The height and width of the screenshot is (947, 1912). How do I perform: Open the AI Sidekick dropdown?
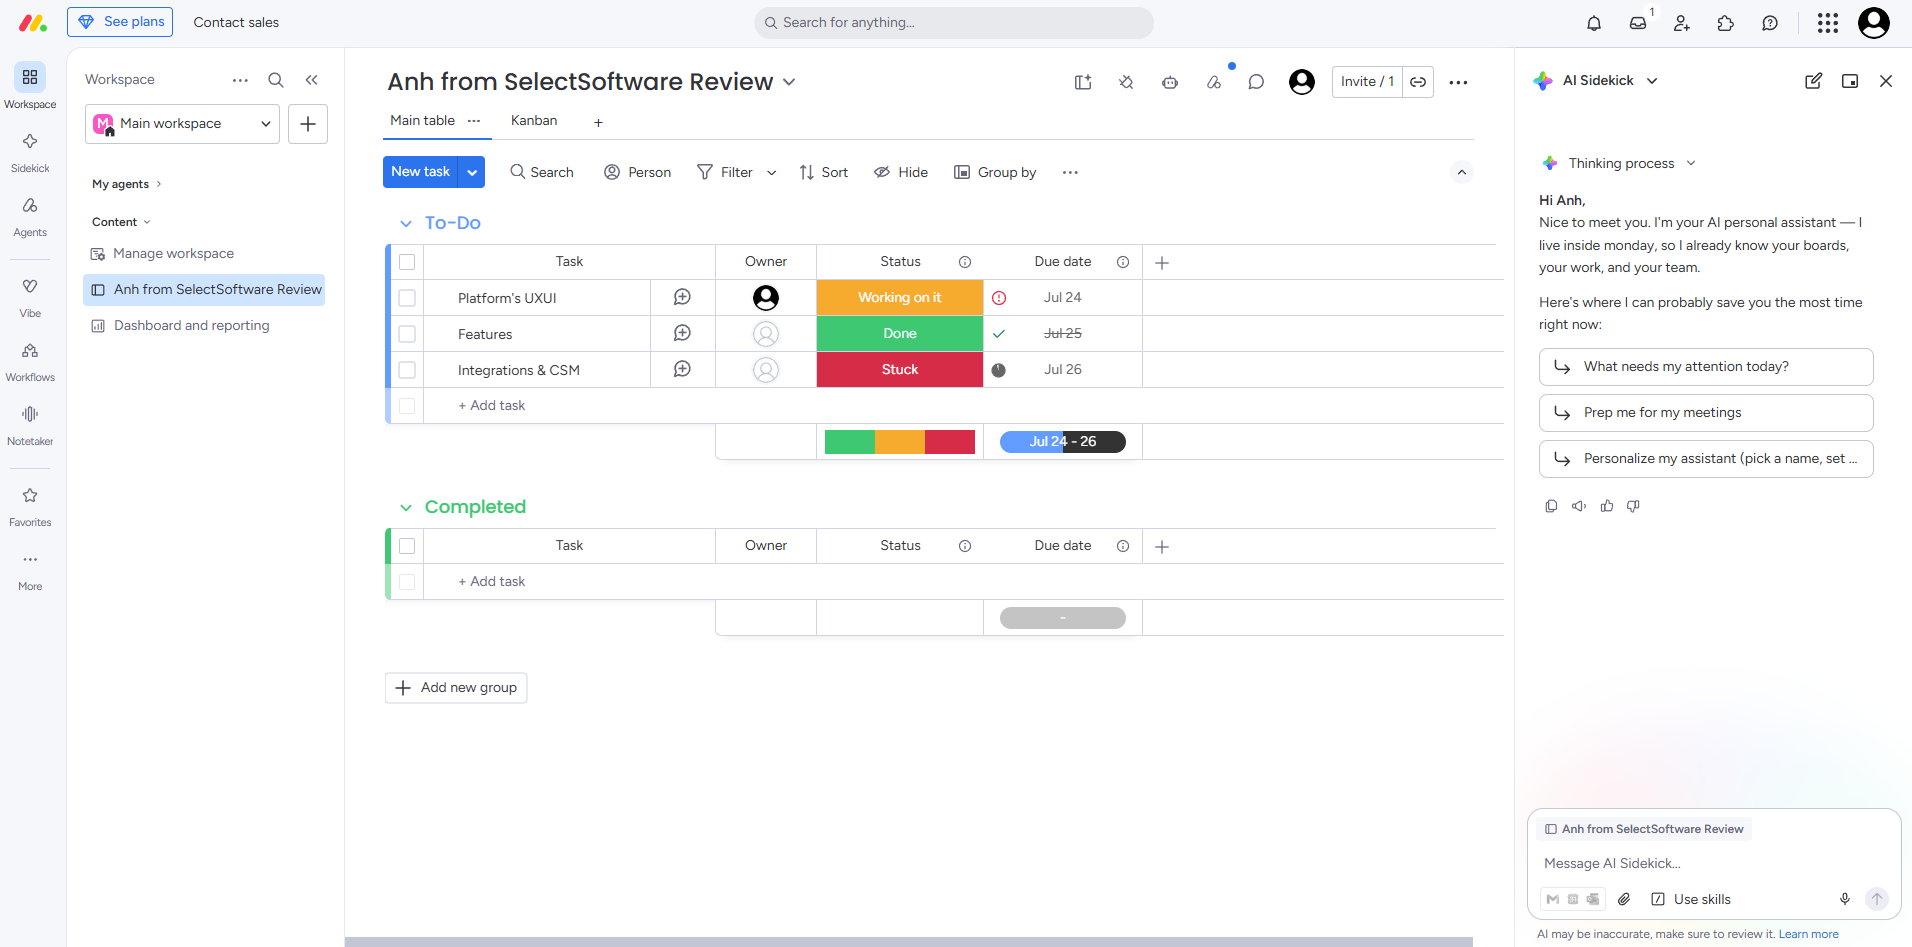click(1652, 81)
